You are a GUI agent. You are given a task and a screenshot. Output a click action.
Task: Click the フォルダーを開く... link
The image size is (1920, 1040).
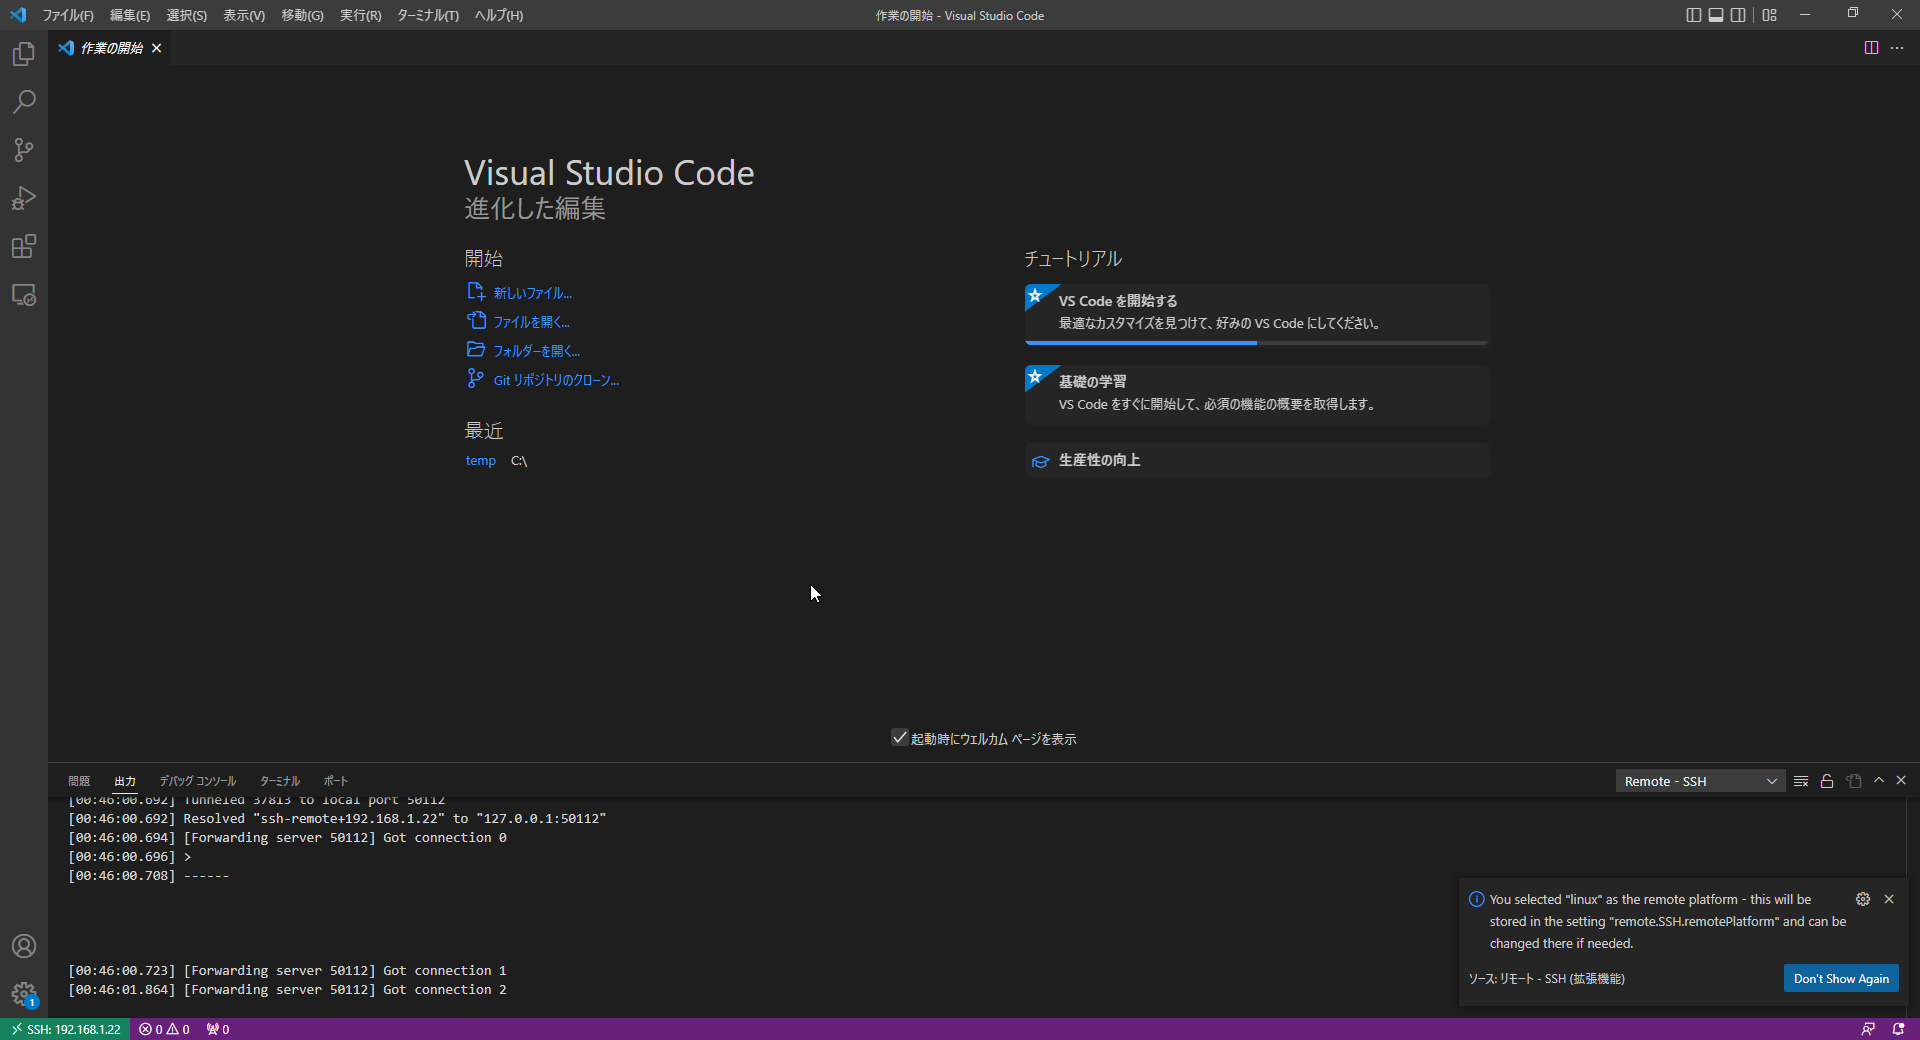pyautogui.click(x=537, y=351)
